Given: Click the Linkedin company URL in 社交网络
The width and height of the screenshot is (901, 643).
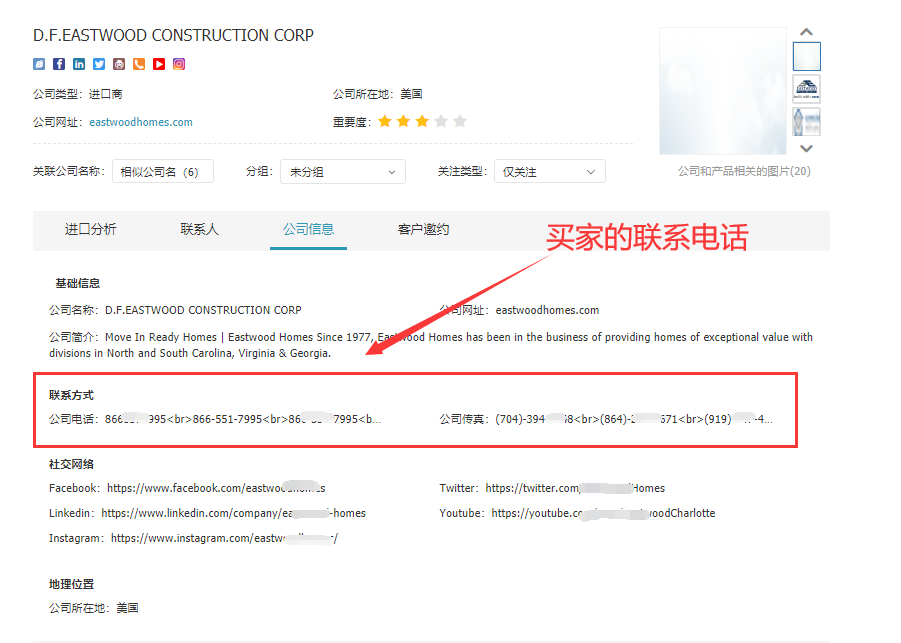Looking at the screenshot, I should coord(233,513).
